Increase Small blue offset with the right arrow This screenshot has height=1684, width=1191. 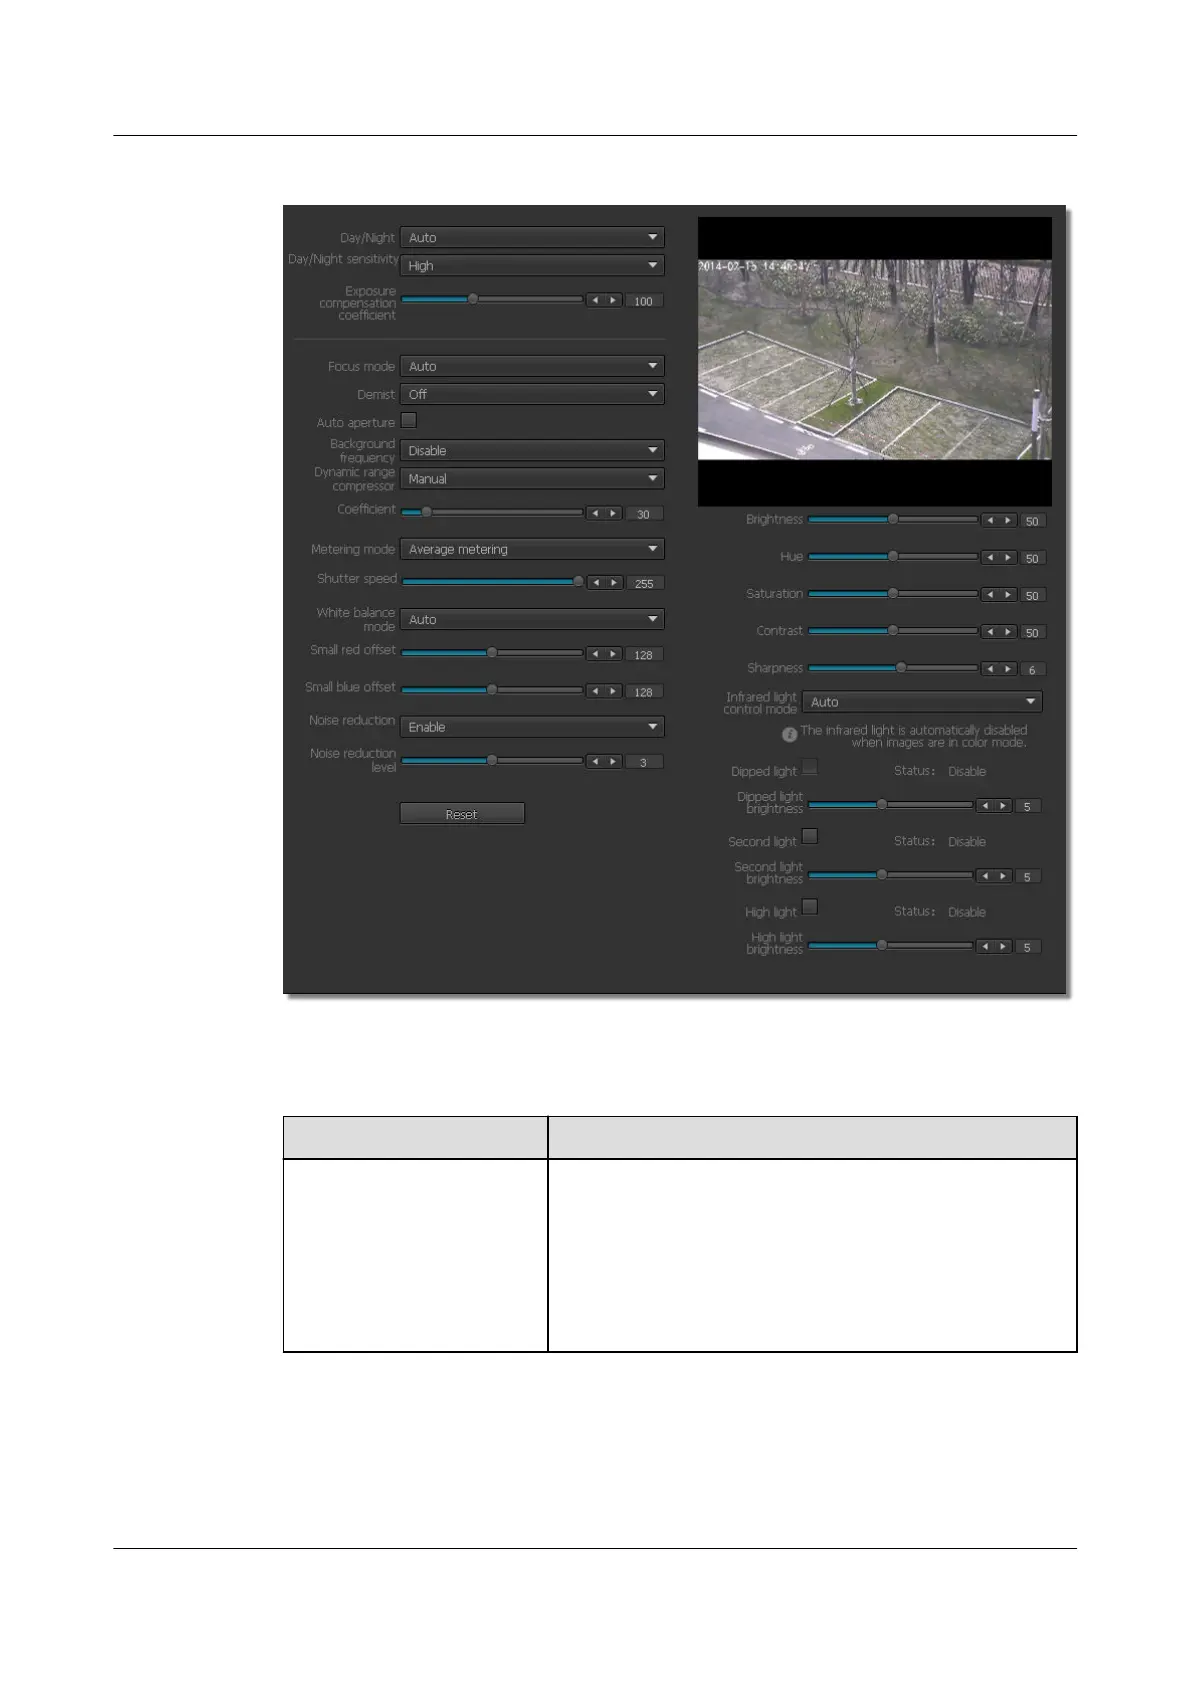(613, 691)
